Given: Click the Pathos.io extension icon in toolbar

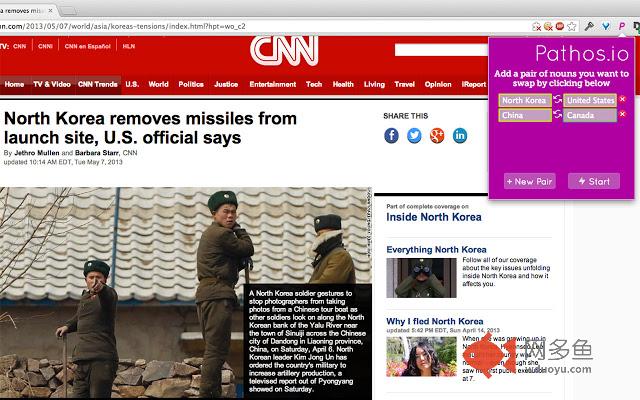Looking at the screenshot, I should pyautogui.click(x=622, y=27).
